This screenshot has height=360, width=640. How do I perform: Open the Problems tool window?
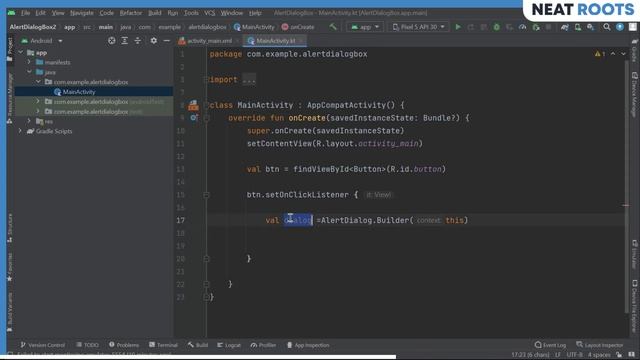(124, 345)
